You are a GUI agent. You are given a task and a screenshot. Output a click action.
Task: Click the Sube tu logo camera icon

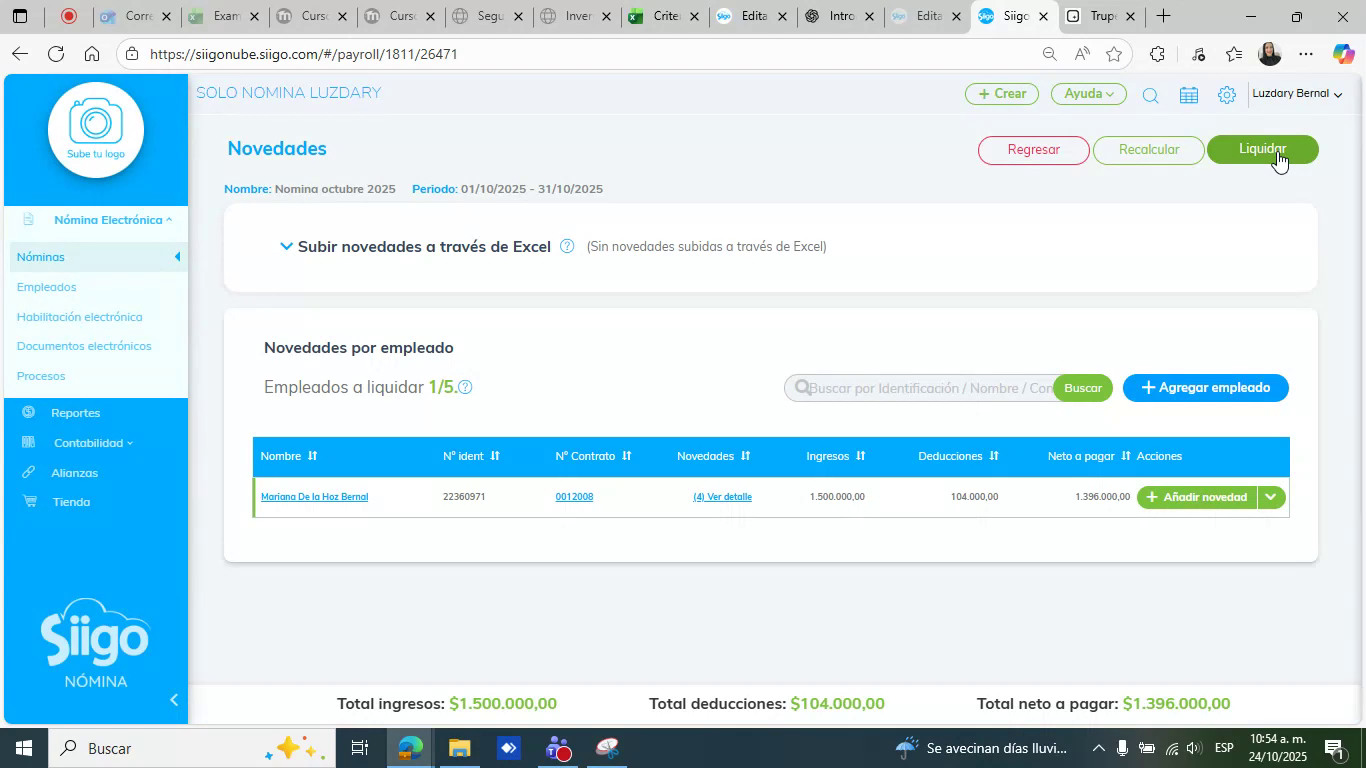[x=96, y=130]
